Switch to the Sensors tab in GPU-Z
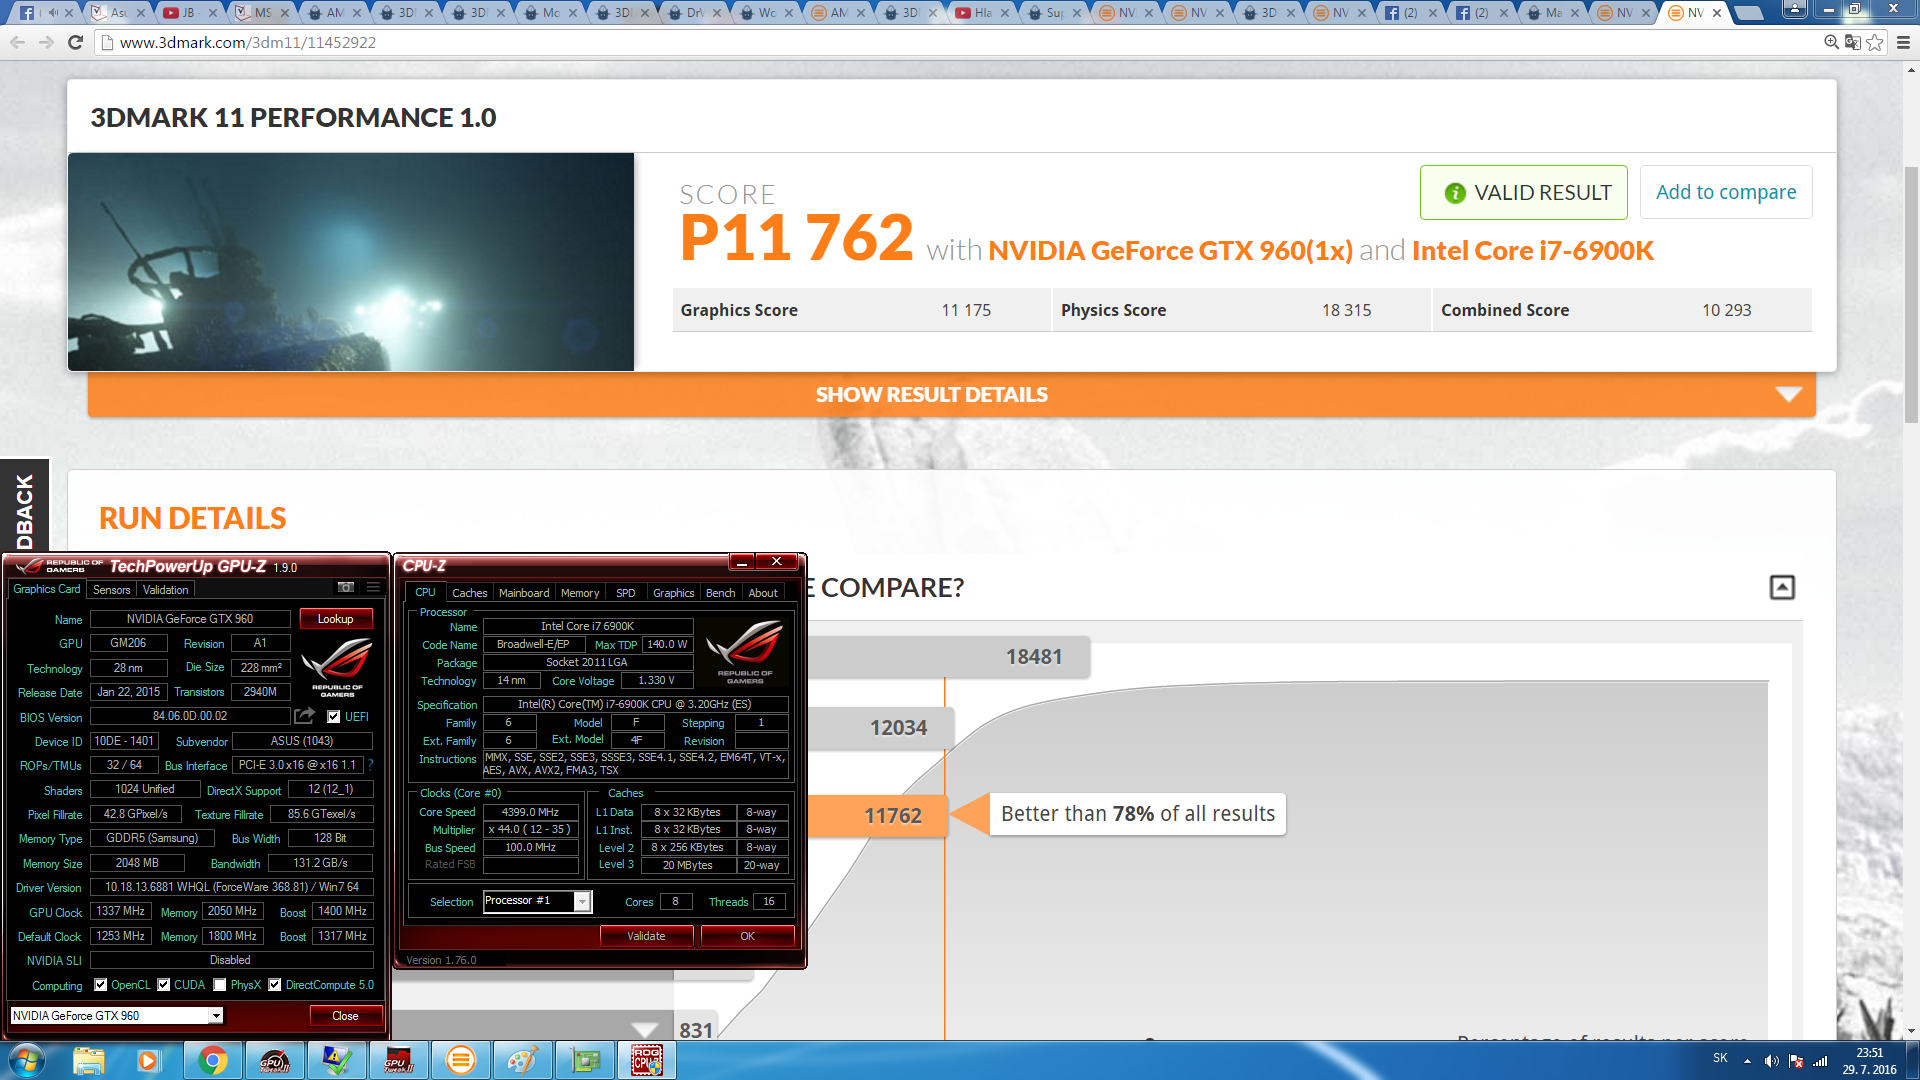The height and width of the screenshot is (1080, 1920). click(112, 590)
